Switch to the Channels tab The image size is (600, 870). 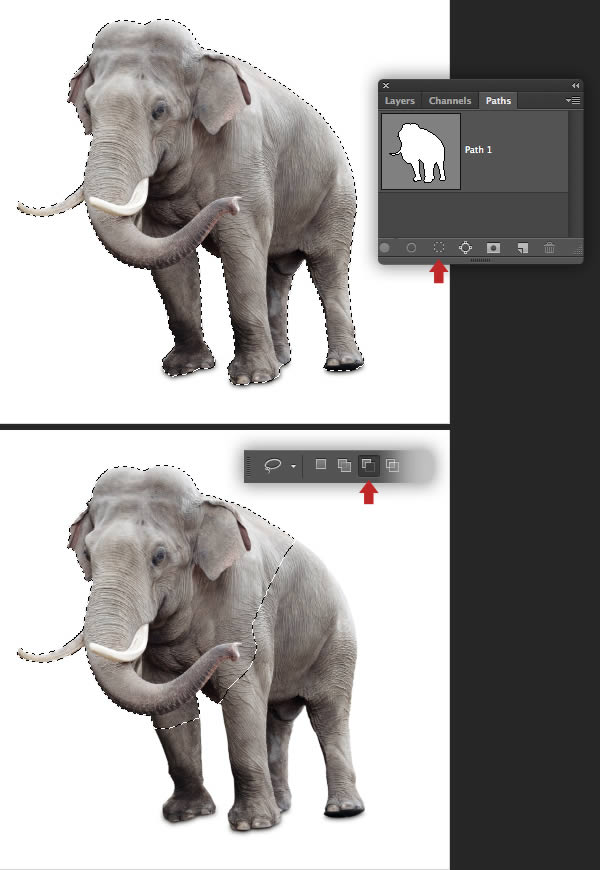pos(450,100)
